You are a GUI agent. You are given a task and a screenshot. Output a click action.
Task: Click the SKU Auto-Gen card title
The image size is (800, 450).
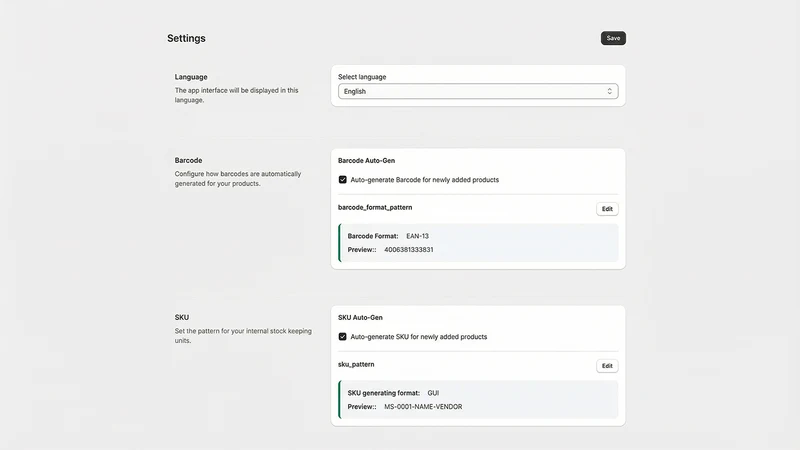coord(360,317)
